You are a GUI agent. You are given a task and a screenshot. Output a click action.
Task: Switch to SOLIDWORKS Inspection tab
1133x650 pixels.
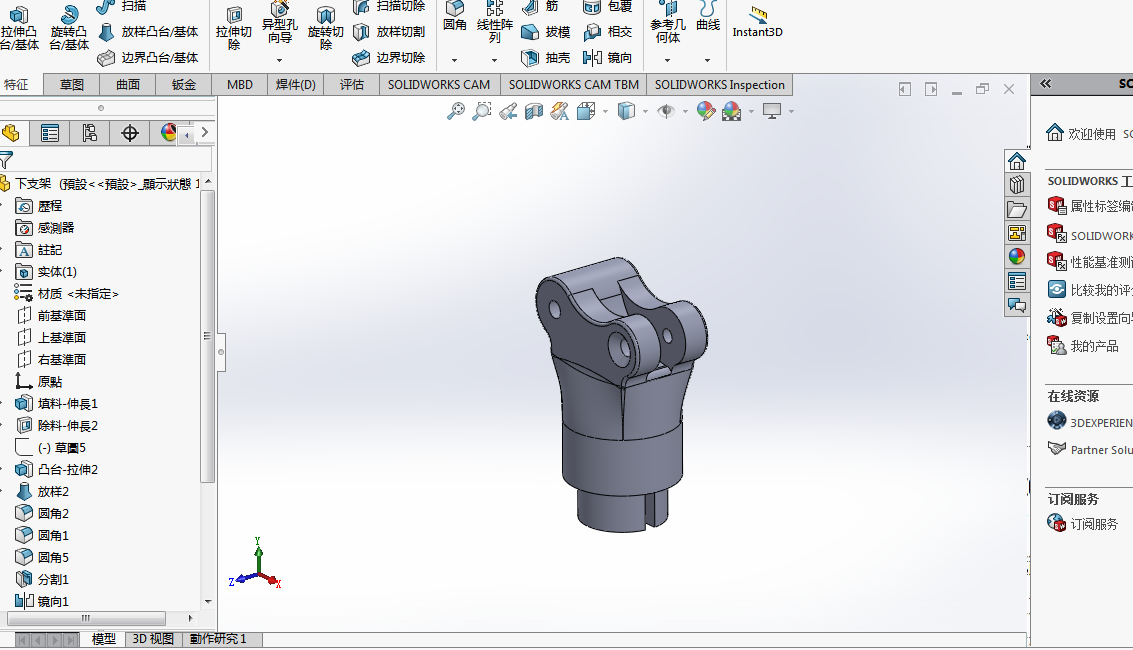(x=720, y=84)
